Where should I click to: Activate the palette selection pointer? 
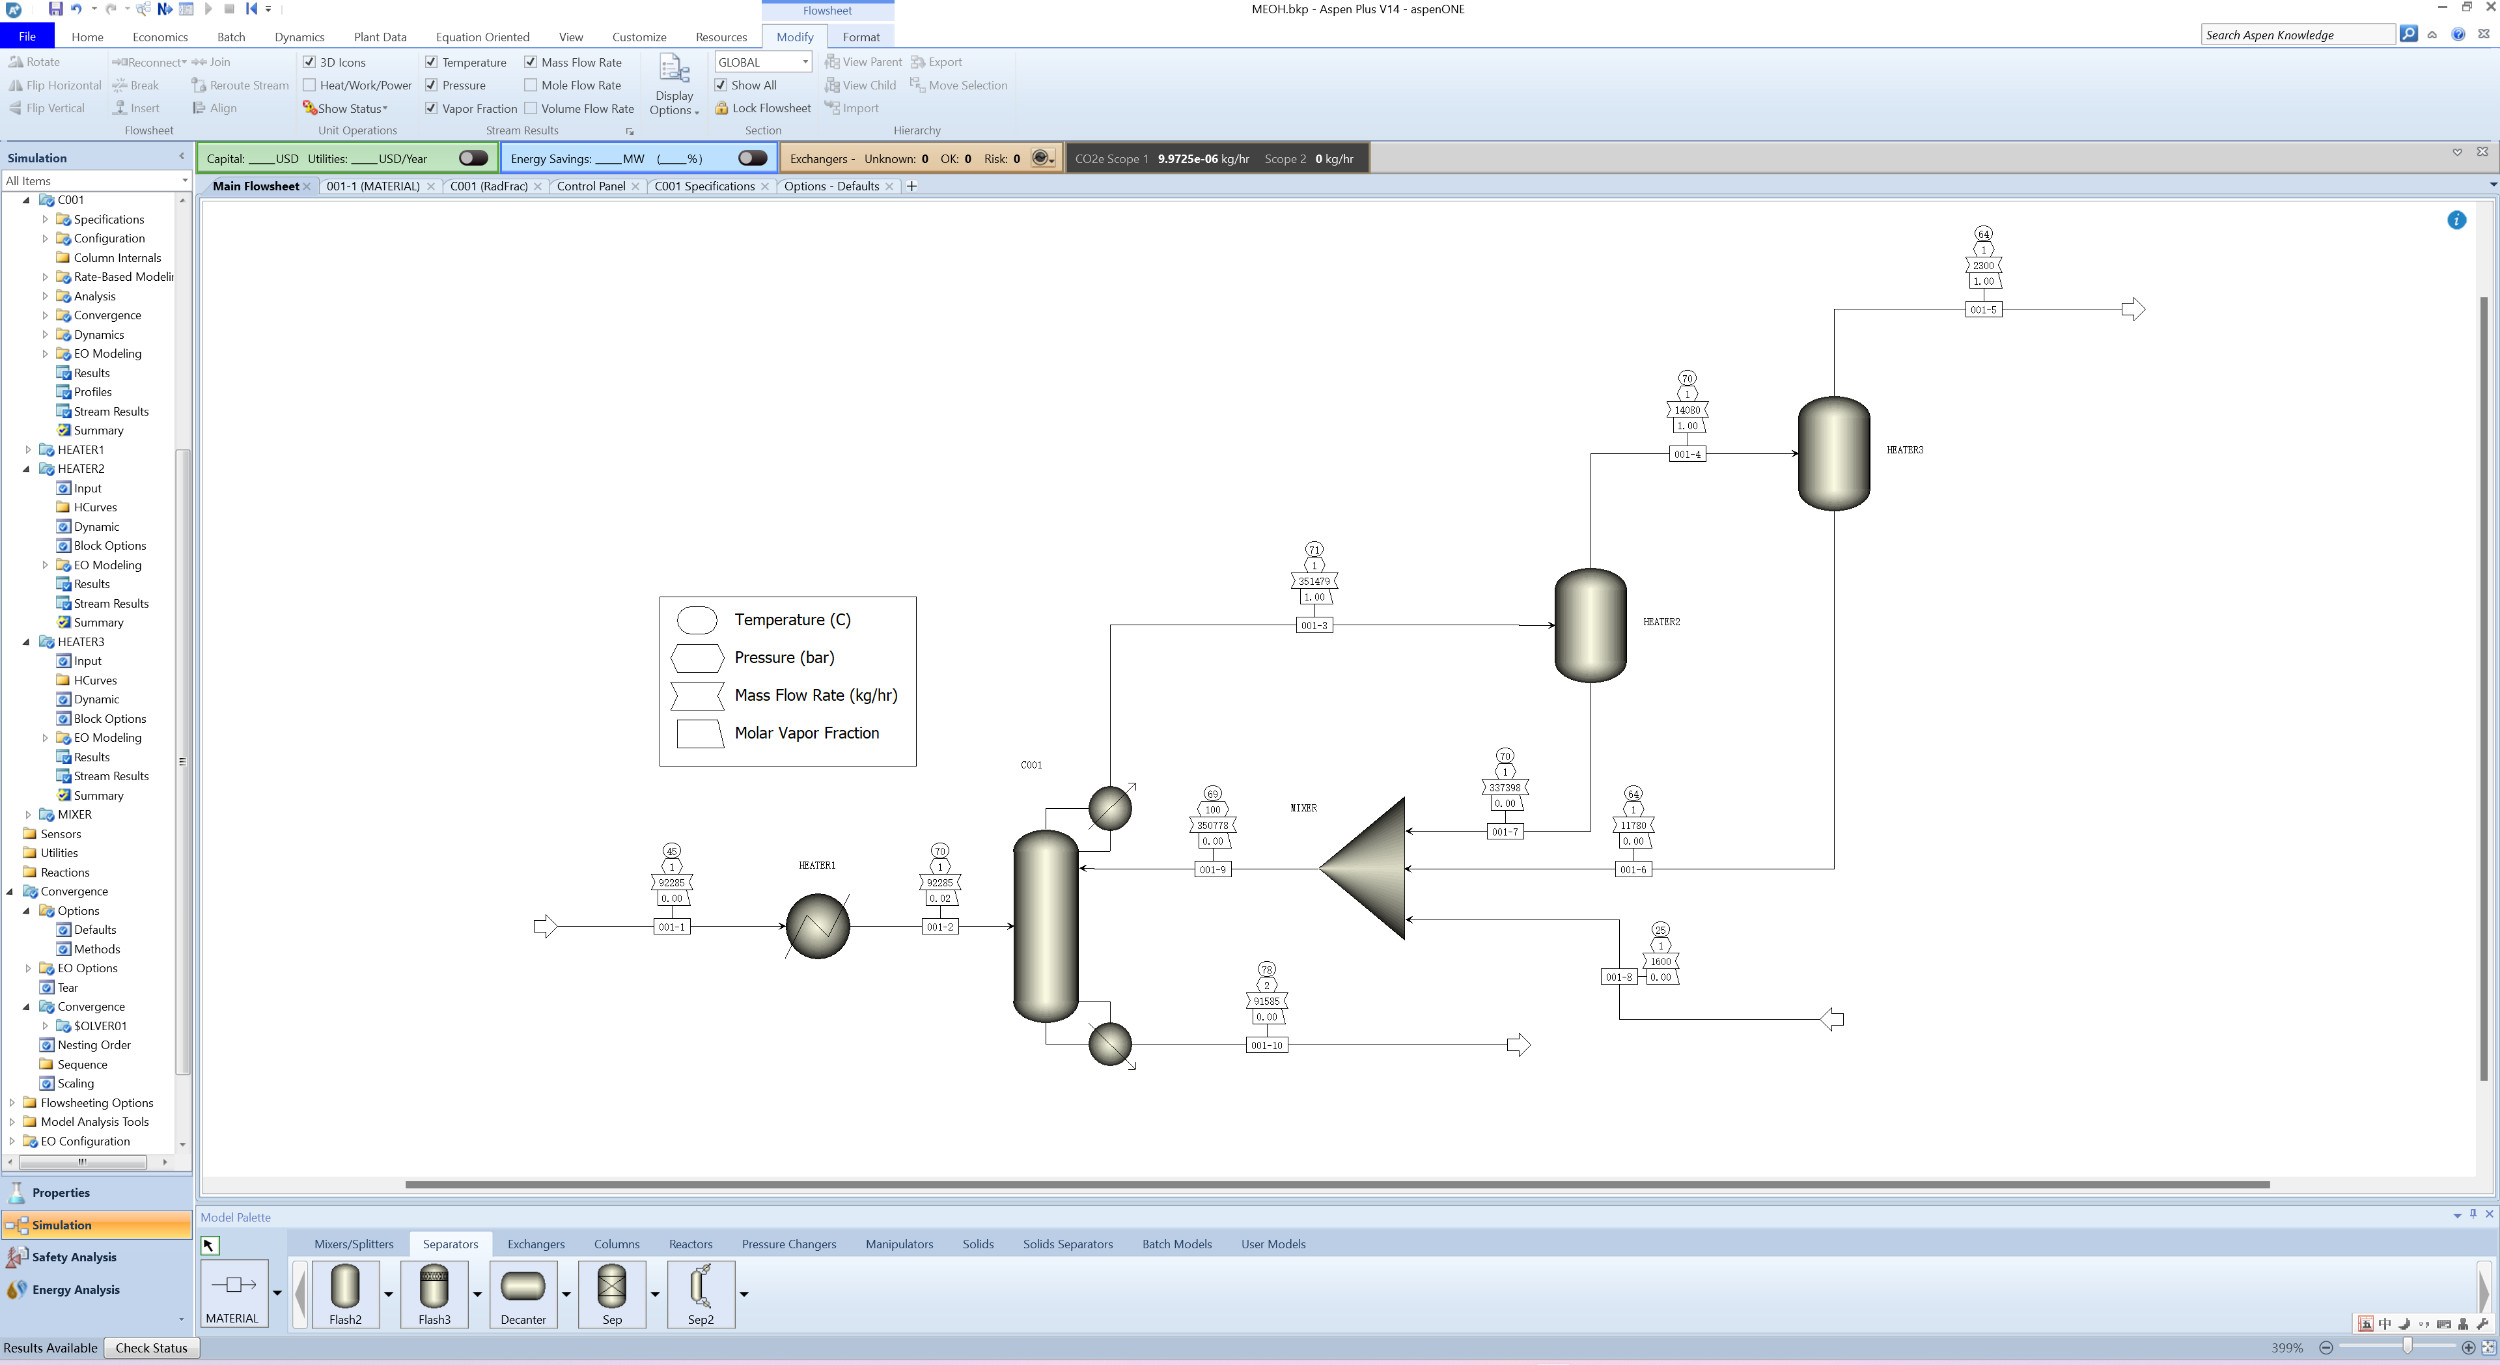pyautogui.click(x=209, y=1245)
